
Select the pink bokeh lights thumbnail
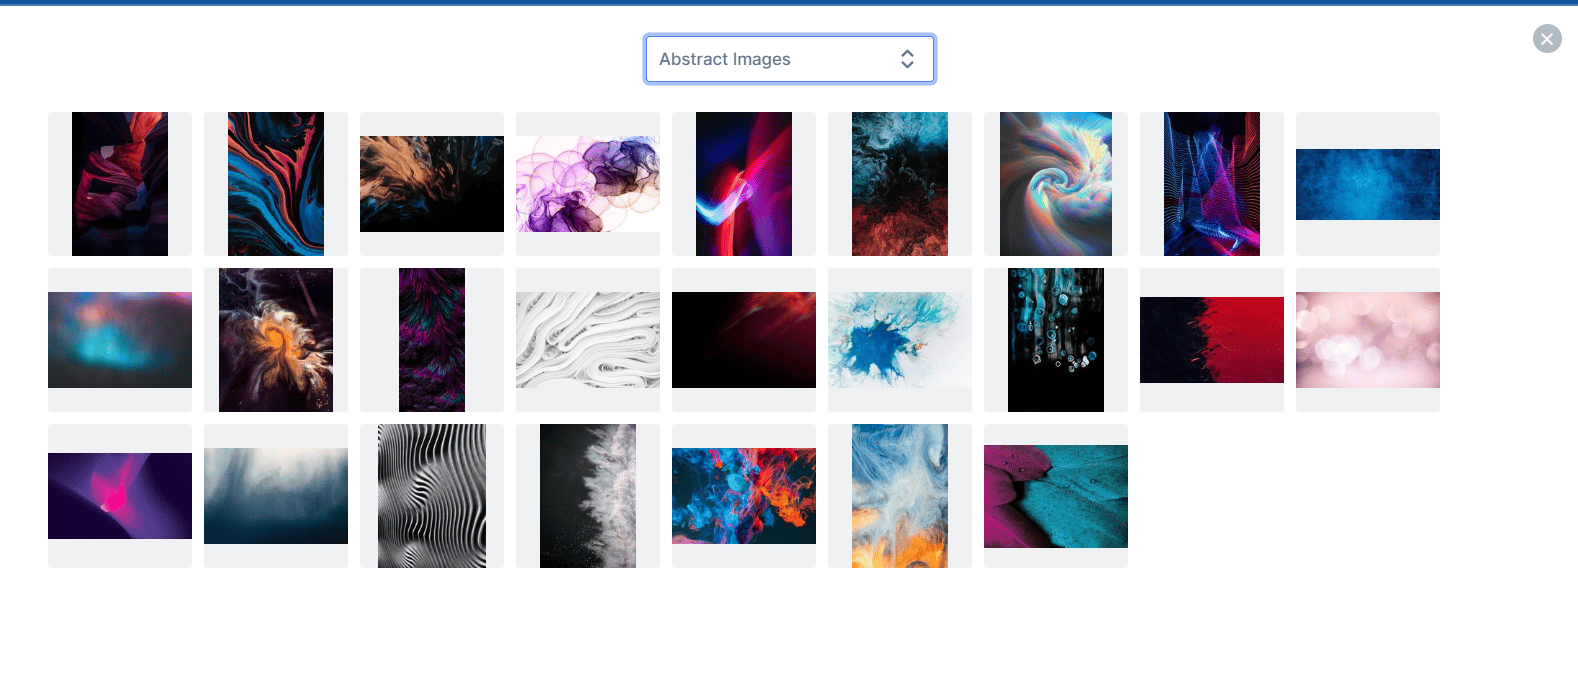tap(1368, 340)
